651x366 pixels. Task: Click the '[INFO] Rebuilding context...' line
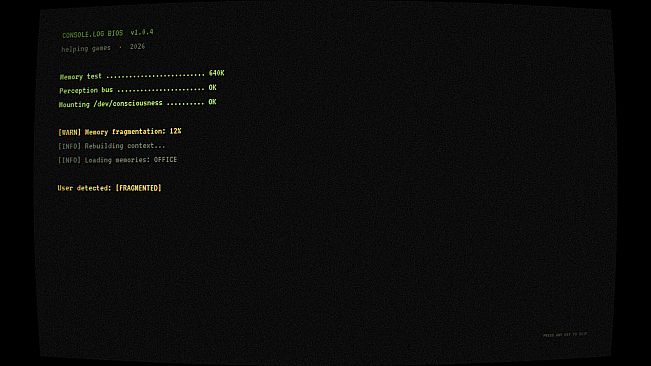(112, 146)
